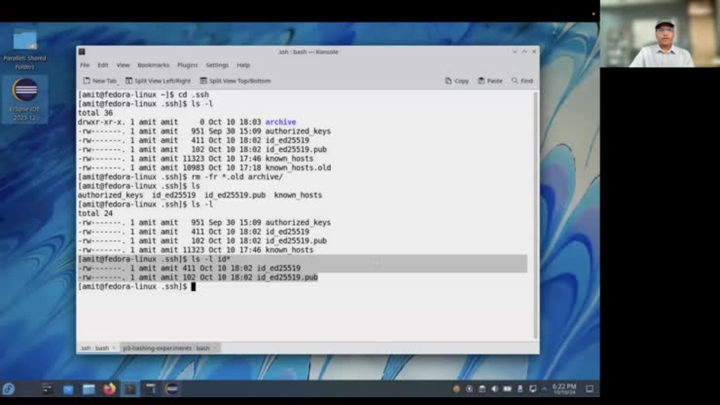Click the webcam video thumbnail
The image size is (720, 405).
click(660, 34)
